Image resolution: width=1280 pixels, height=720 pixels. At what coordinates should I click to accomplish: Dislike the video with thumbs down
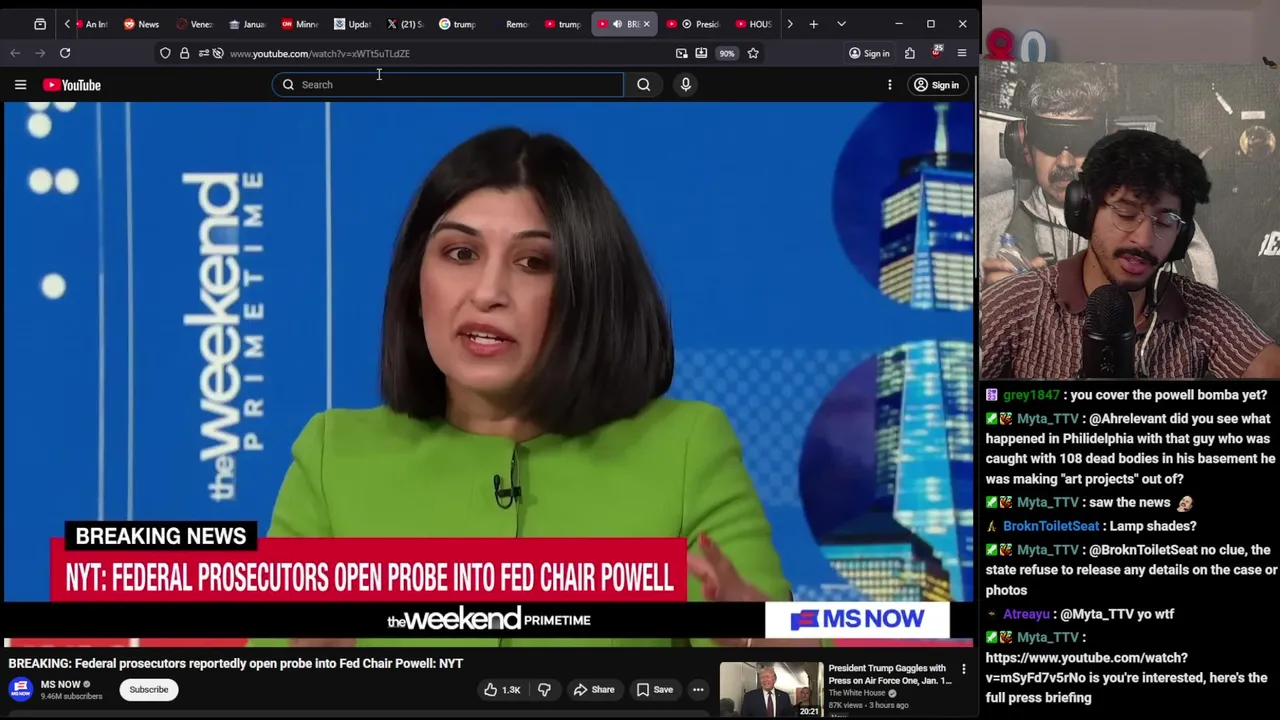pyautogui.click(x=544, y=689)
